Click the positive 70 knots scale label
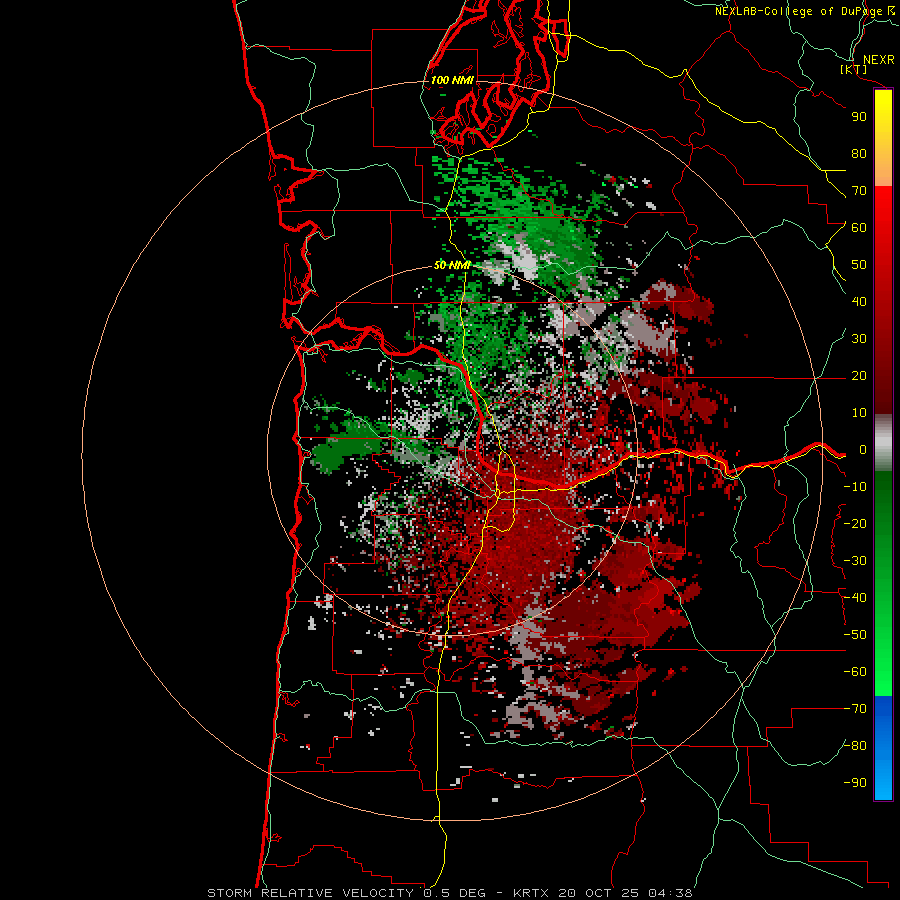 [x=859, y=191]
